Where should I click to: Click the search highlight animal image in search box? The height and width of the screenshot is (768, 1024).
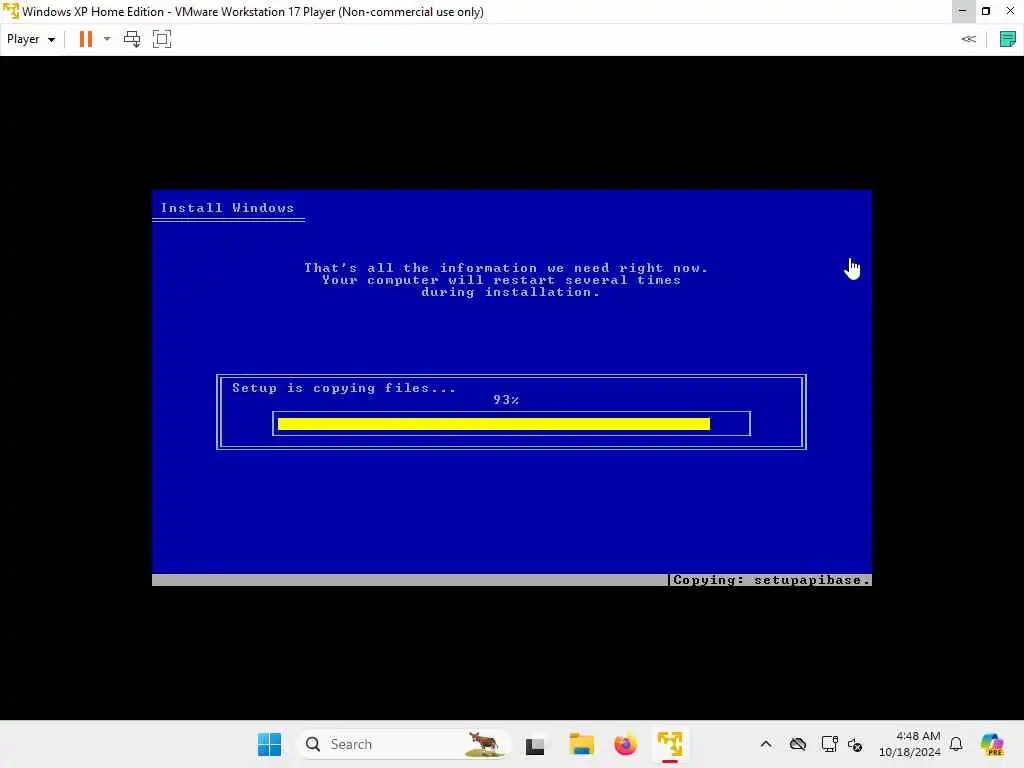point(483,744)
